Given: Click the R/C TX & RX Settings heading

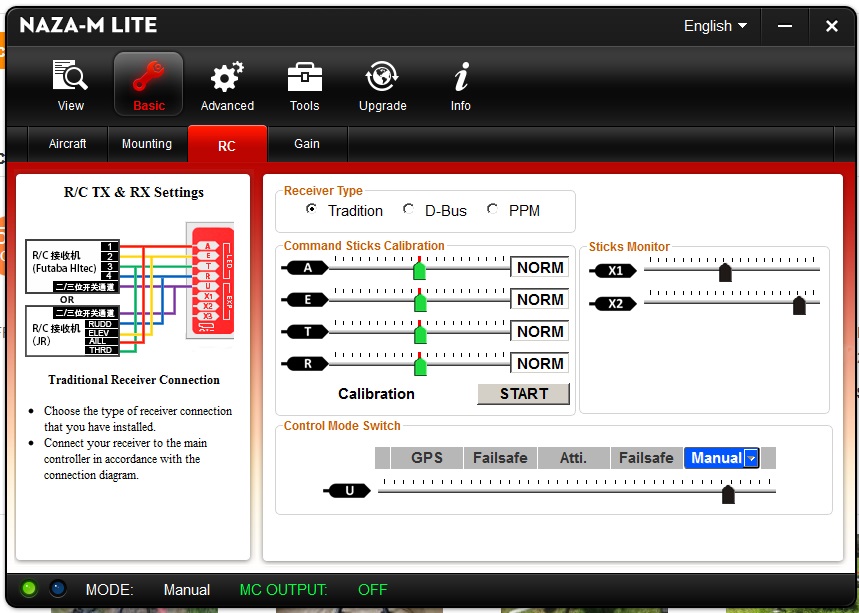Looking at the screenshot, I should tap(134, 192).
